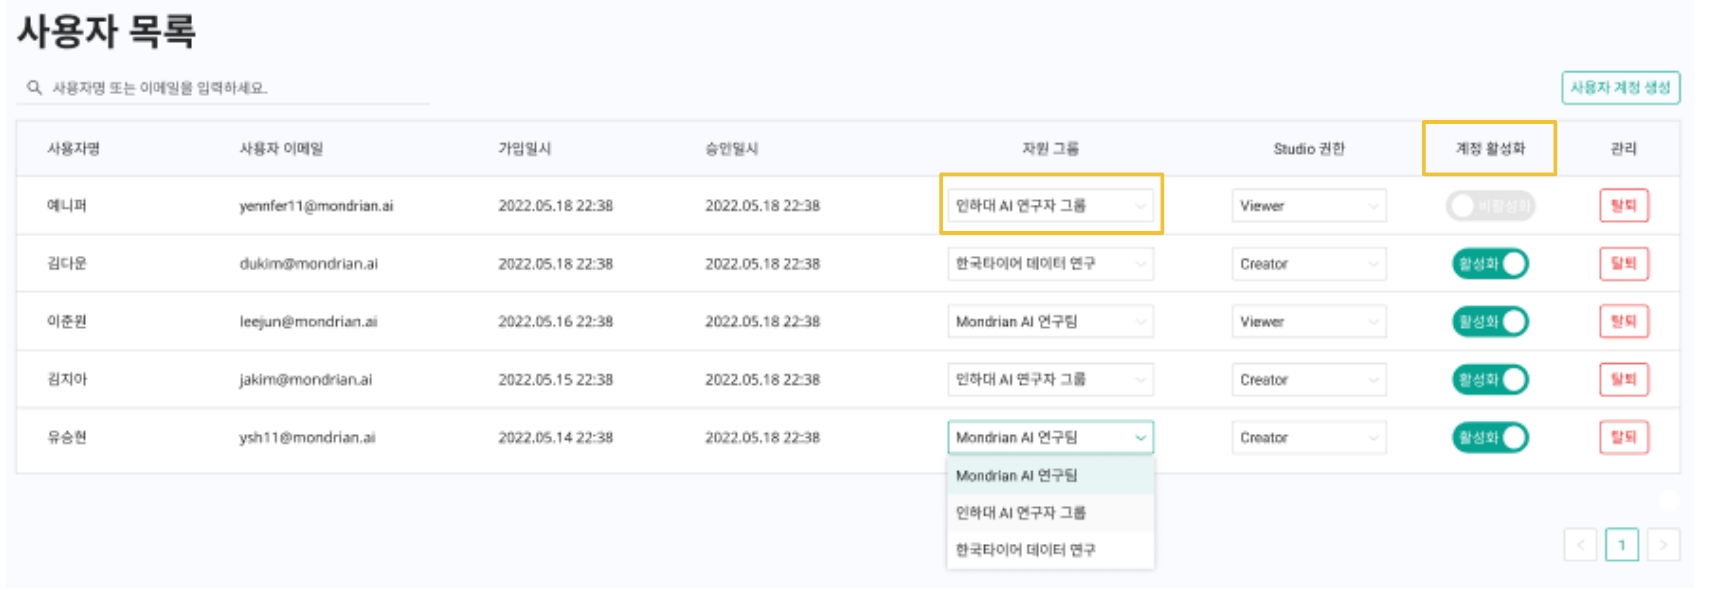This screenshot has width=1733, height=590.
Task: Click the 사용자 계정 생성 button
Action: tap(1620, 88)
